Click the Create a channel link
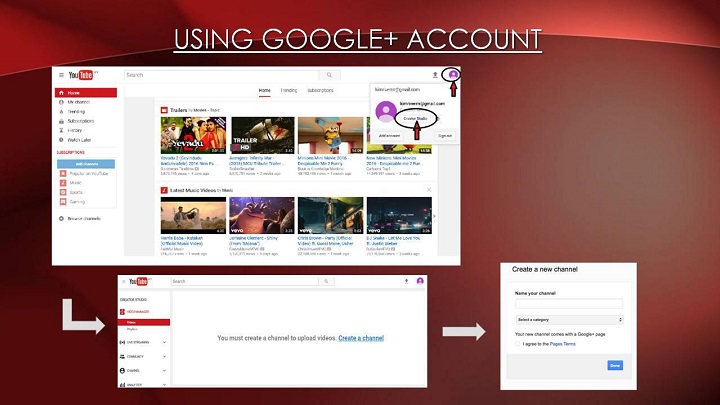 coord(361,338)
